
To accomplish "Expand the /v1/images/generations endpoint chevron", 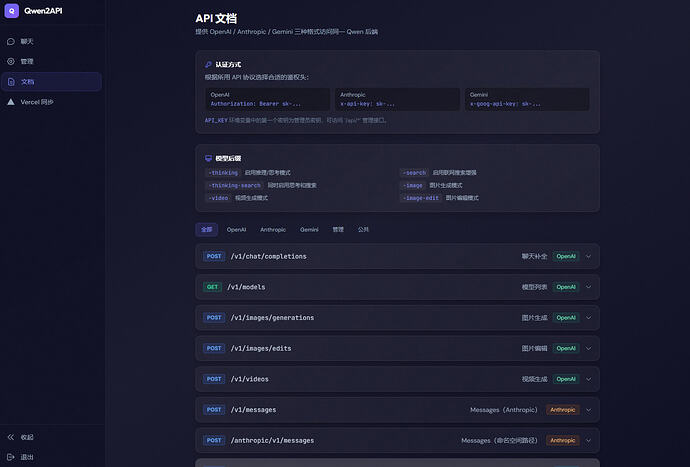I will tap(588, 318).
